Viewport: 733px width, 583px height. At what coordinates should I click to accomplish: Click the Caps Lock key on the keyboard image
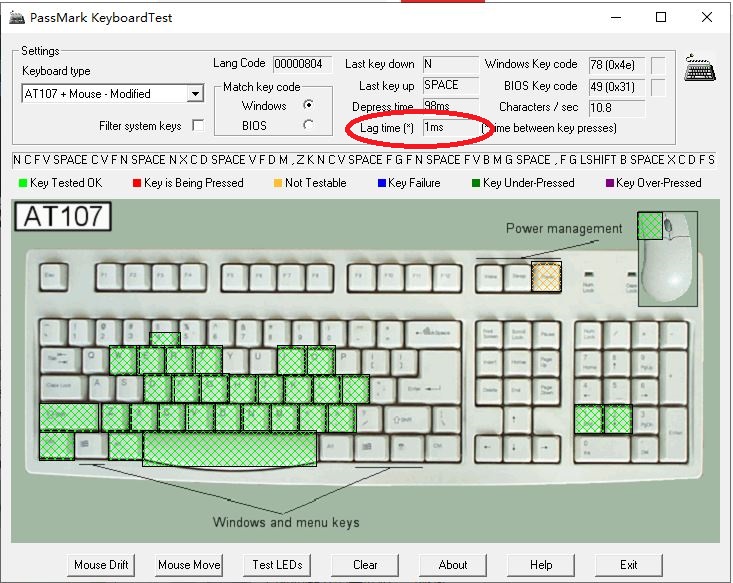(x=64, y=387)
